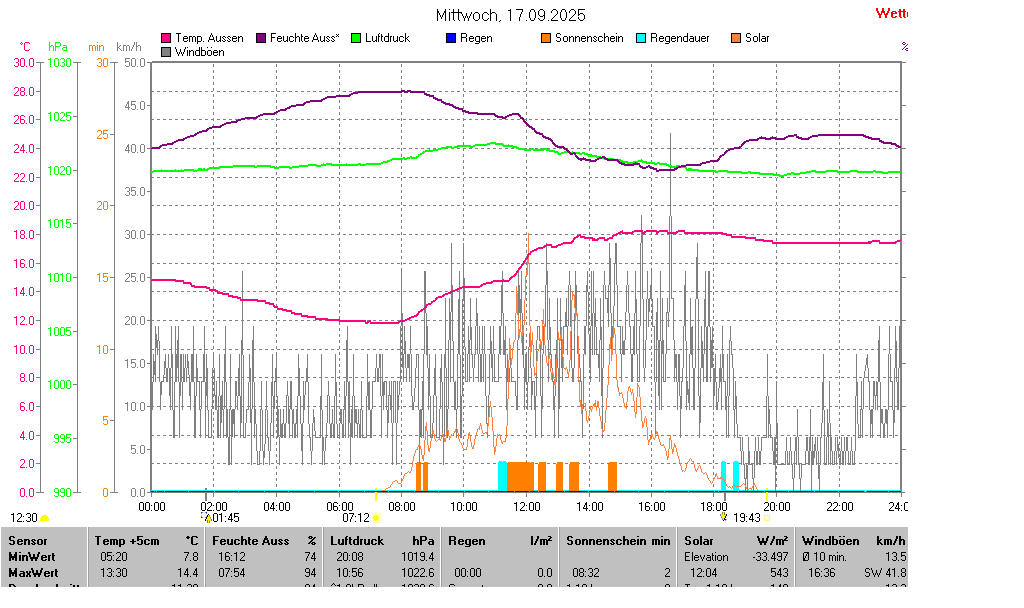Image resolution: width=1024 pixels, height=608 pixels.
Task: Click the Windböen legend label
Action: pos(200,52)
